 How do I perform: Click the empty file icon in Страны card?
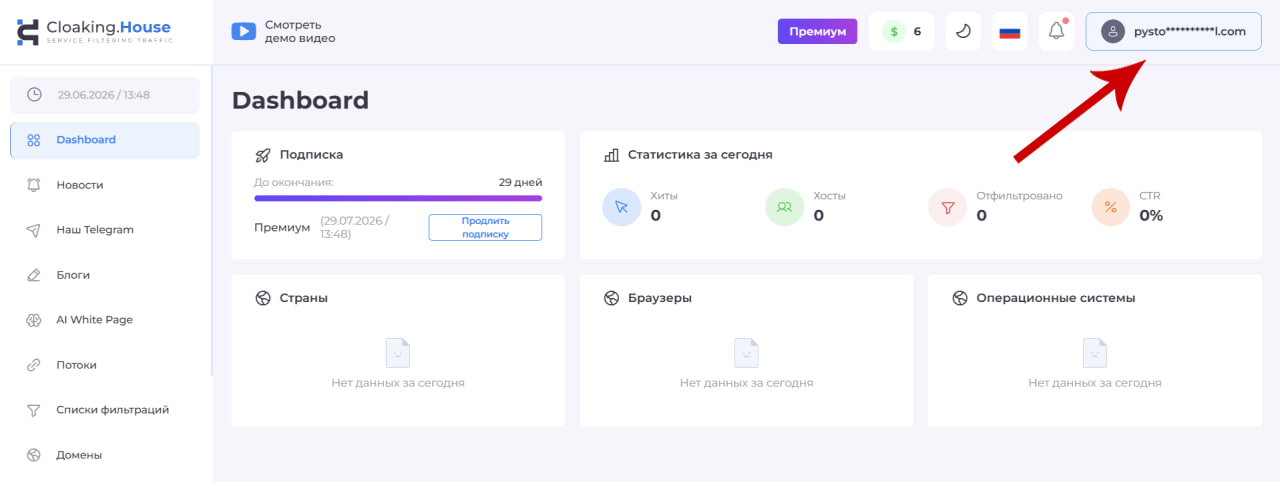tap(398, 352)
